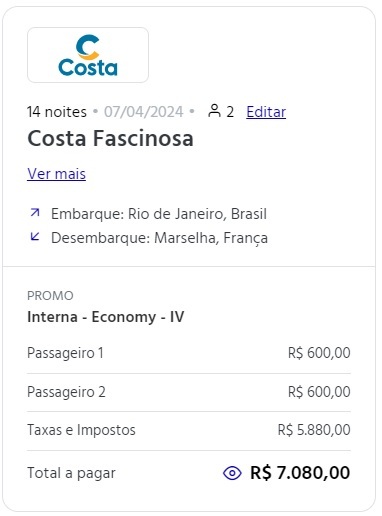Open the Editar link
Viewport: 382px width, 516px height.
(266, 112)
